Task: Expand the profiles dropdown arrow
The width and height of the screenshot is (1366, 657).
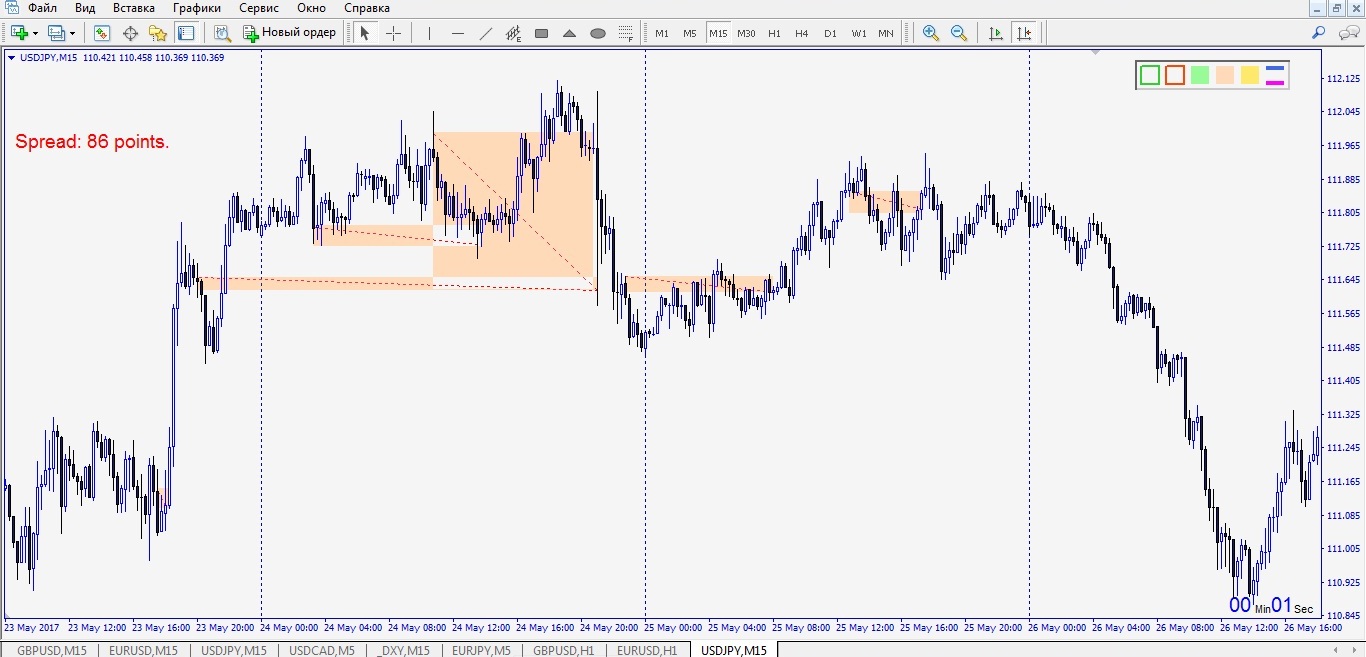Action: (72, 33)
